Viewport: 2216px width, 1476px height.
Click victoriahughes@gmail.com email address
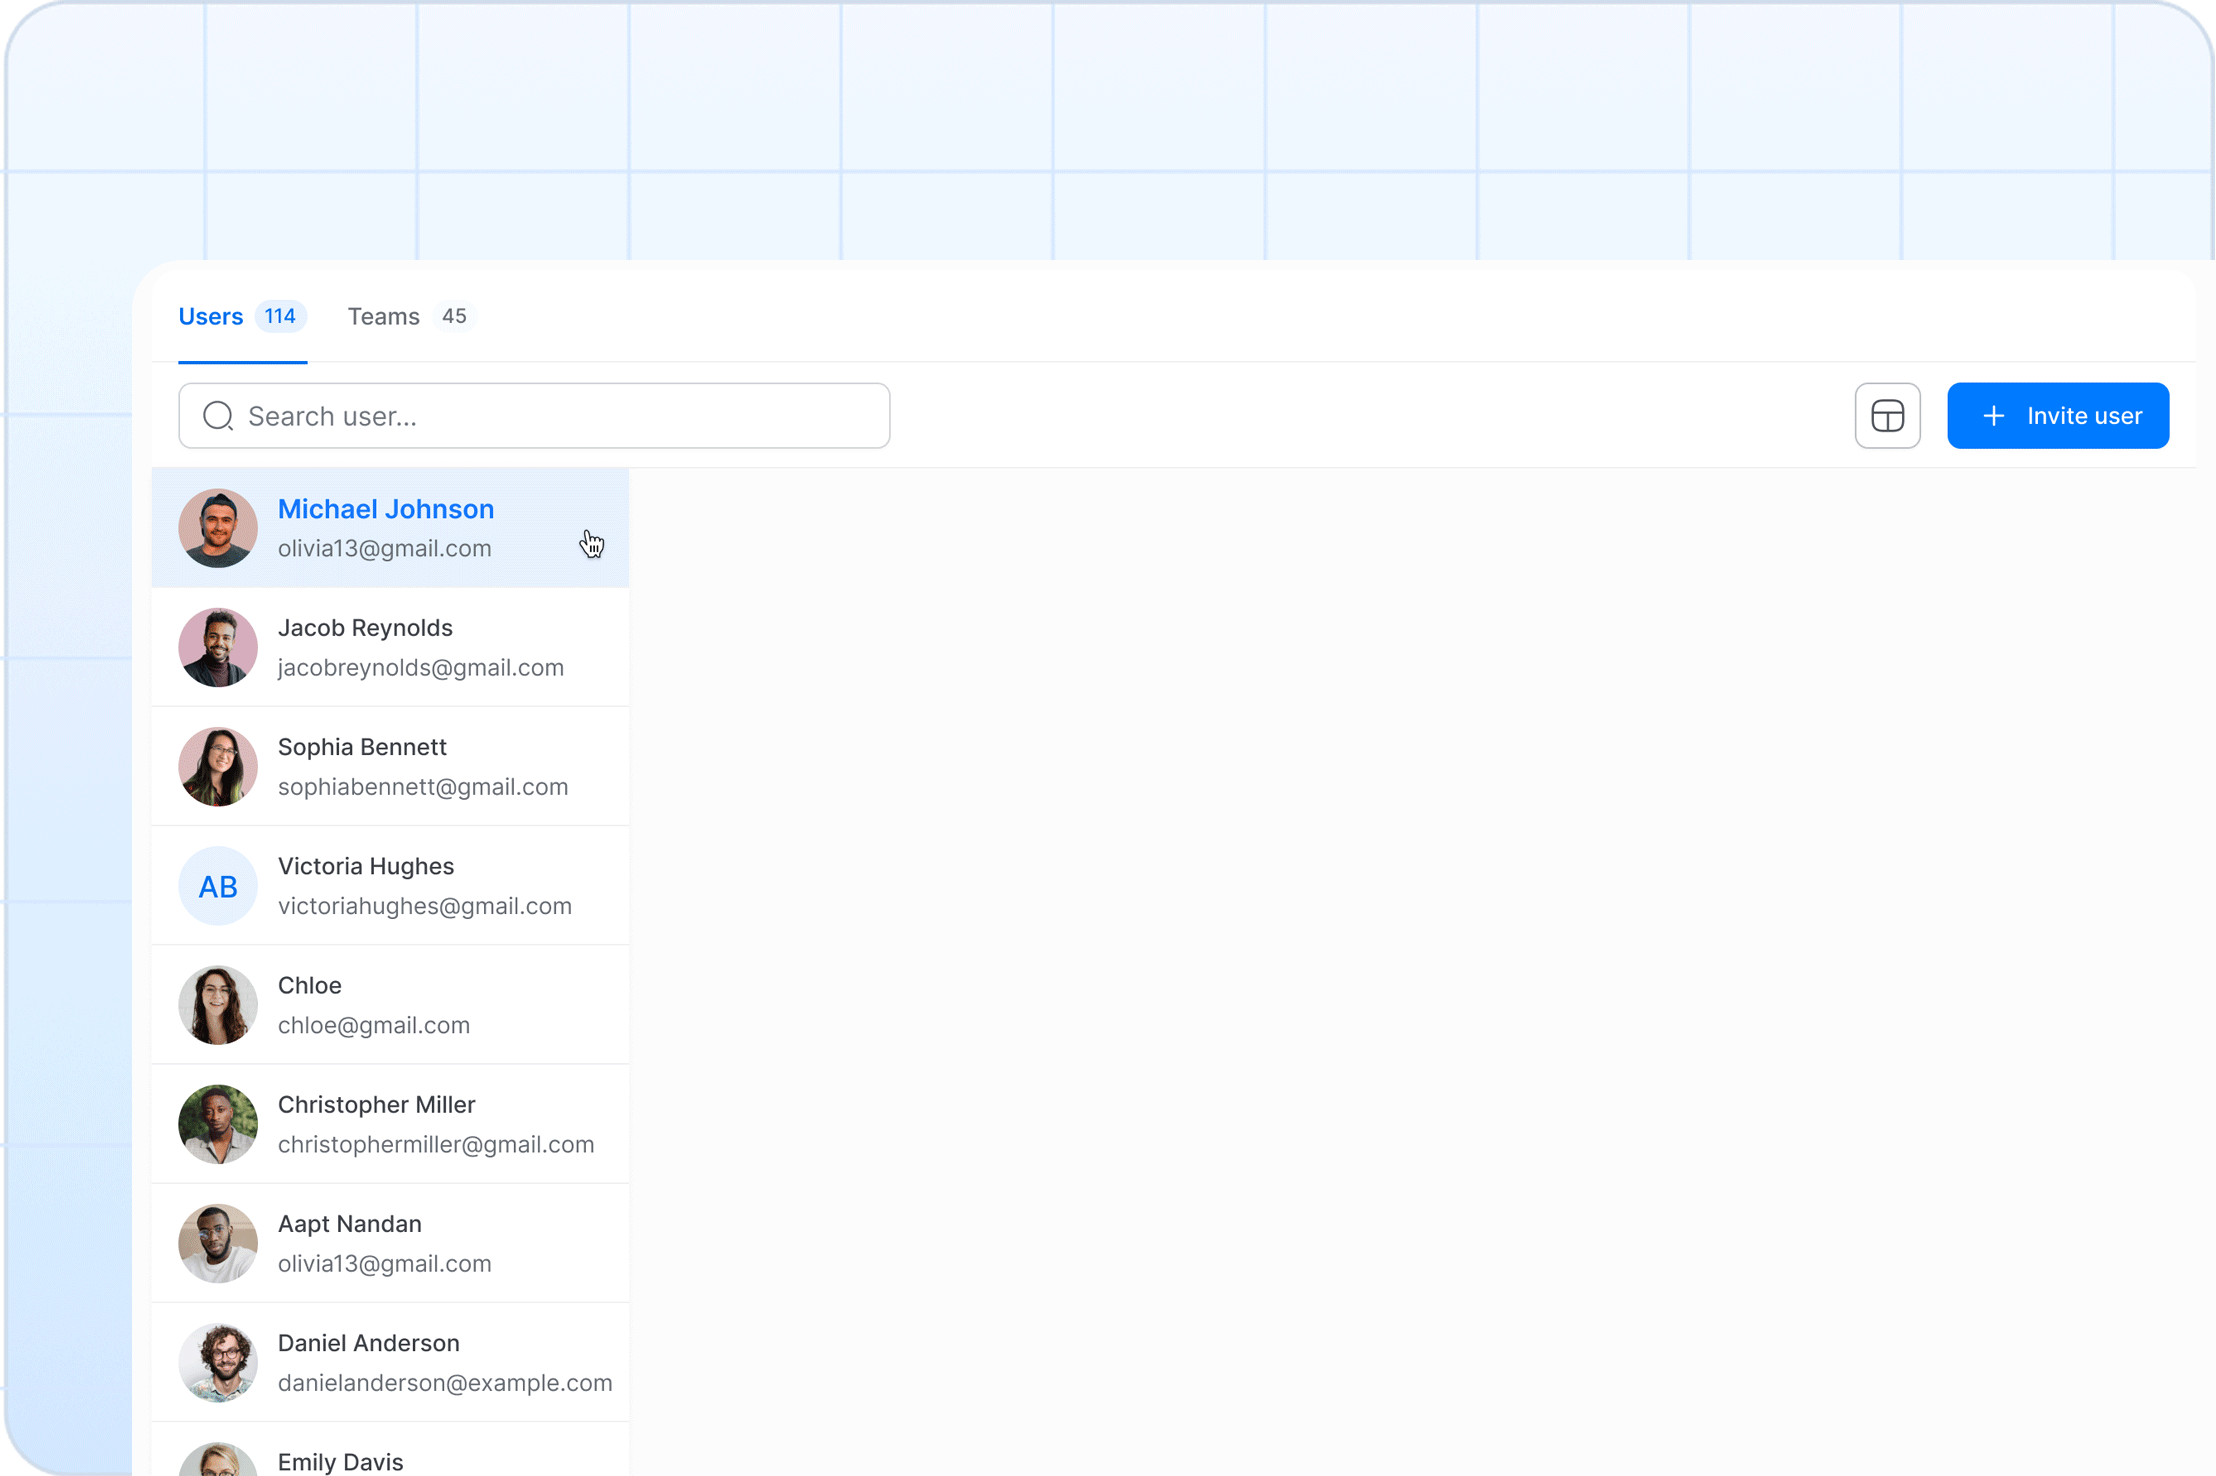(425, 905)
